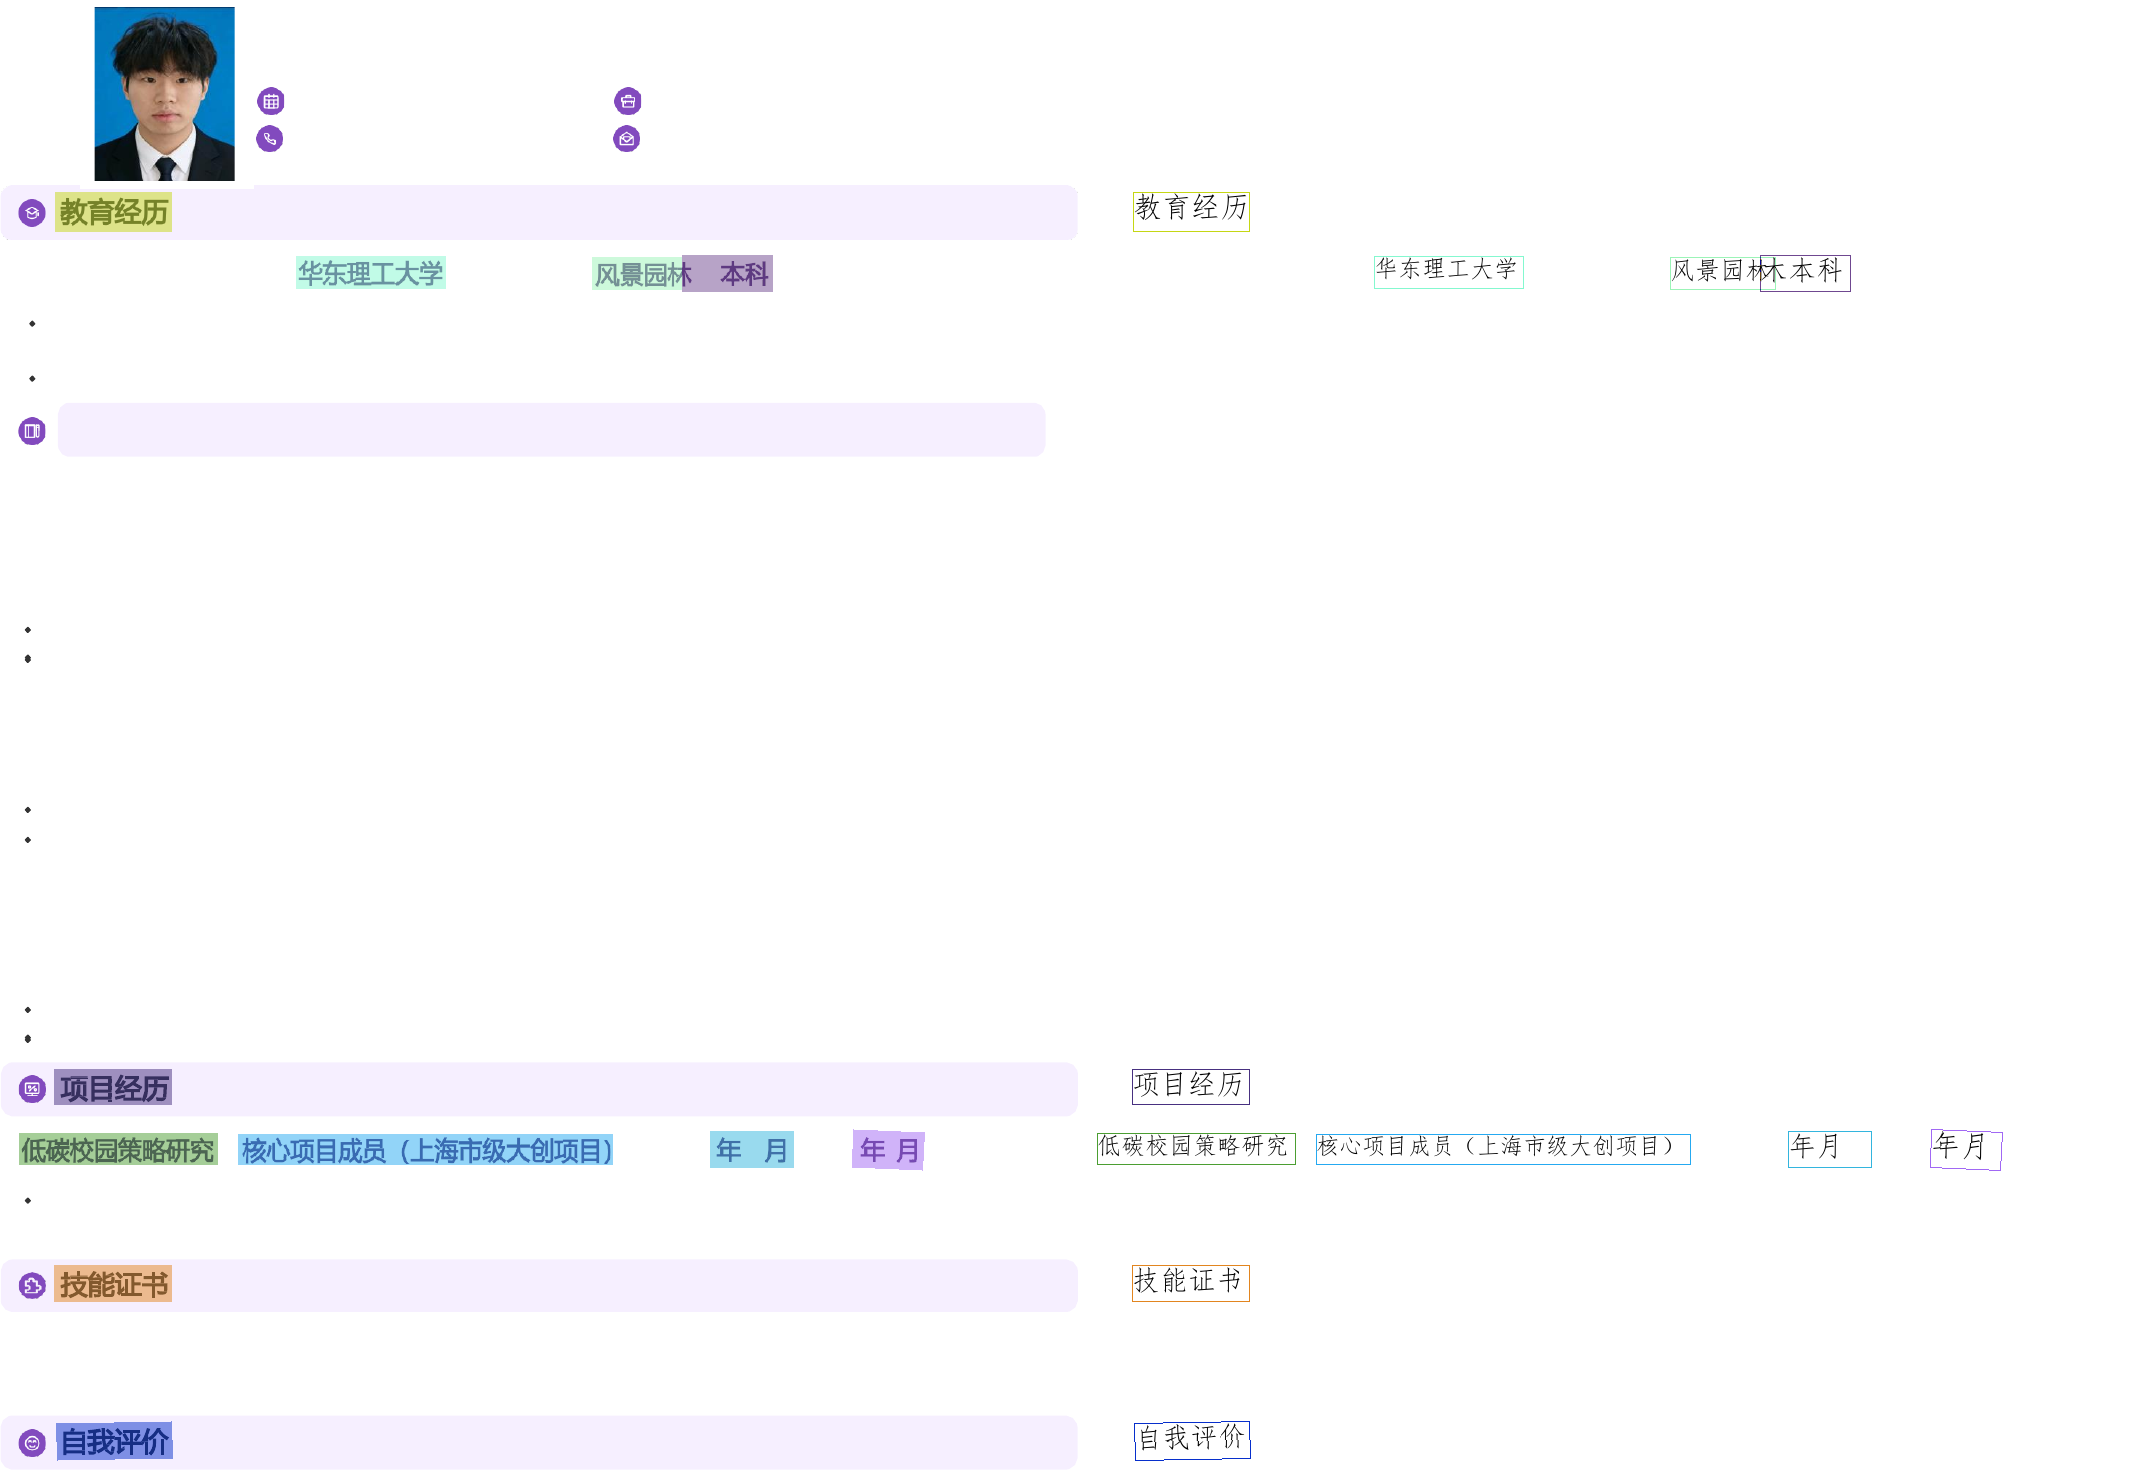Click the outlined 华东理工大学 box on right

coord(1448,271)
